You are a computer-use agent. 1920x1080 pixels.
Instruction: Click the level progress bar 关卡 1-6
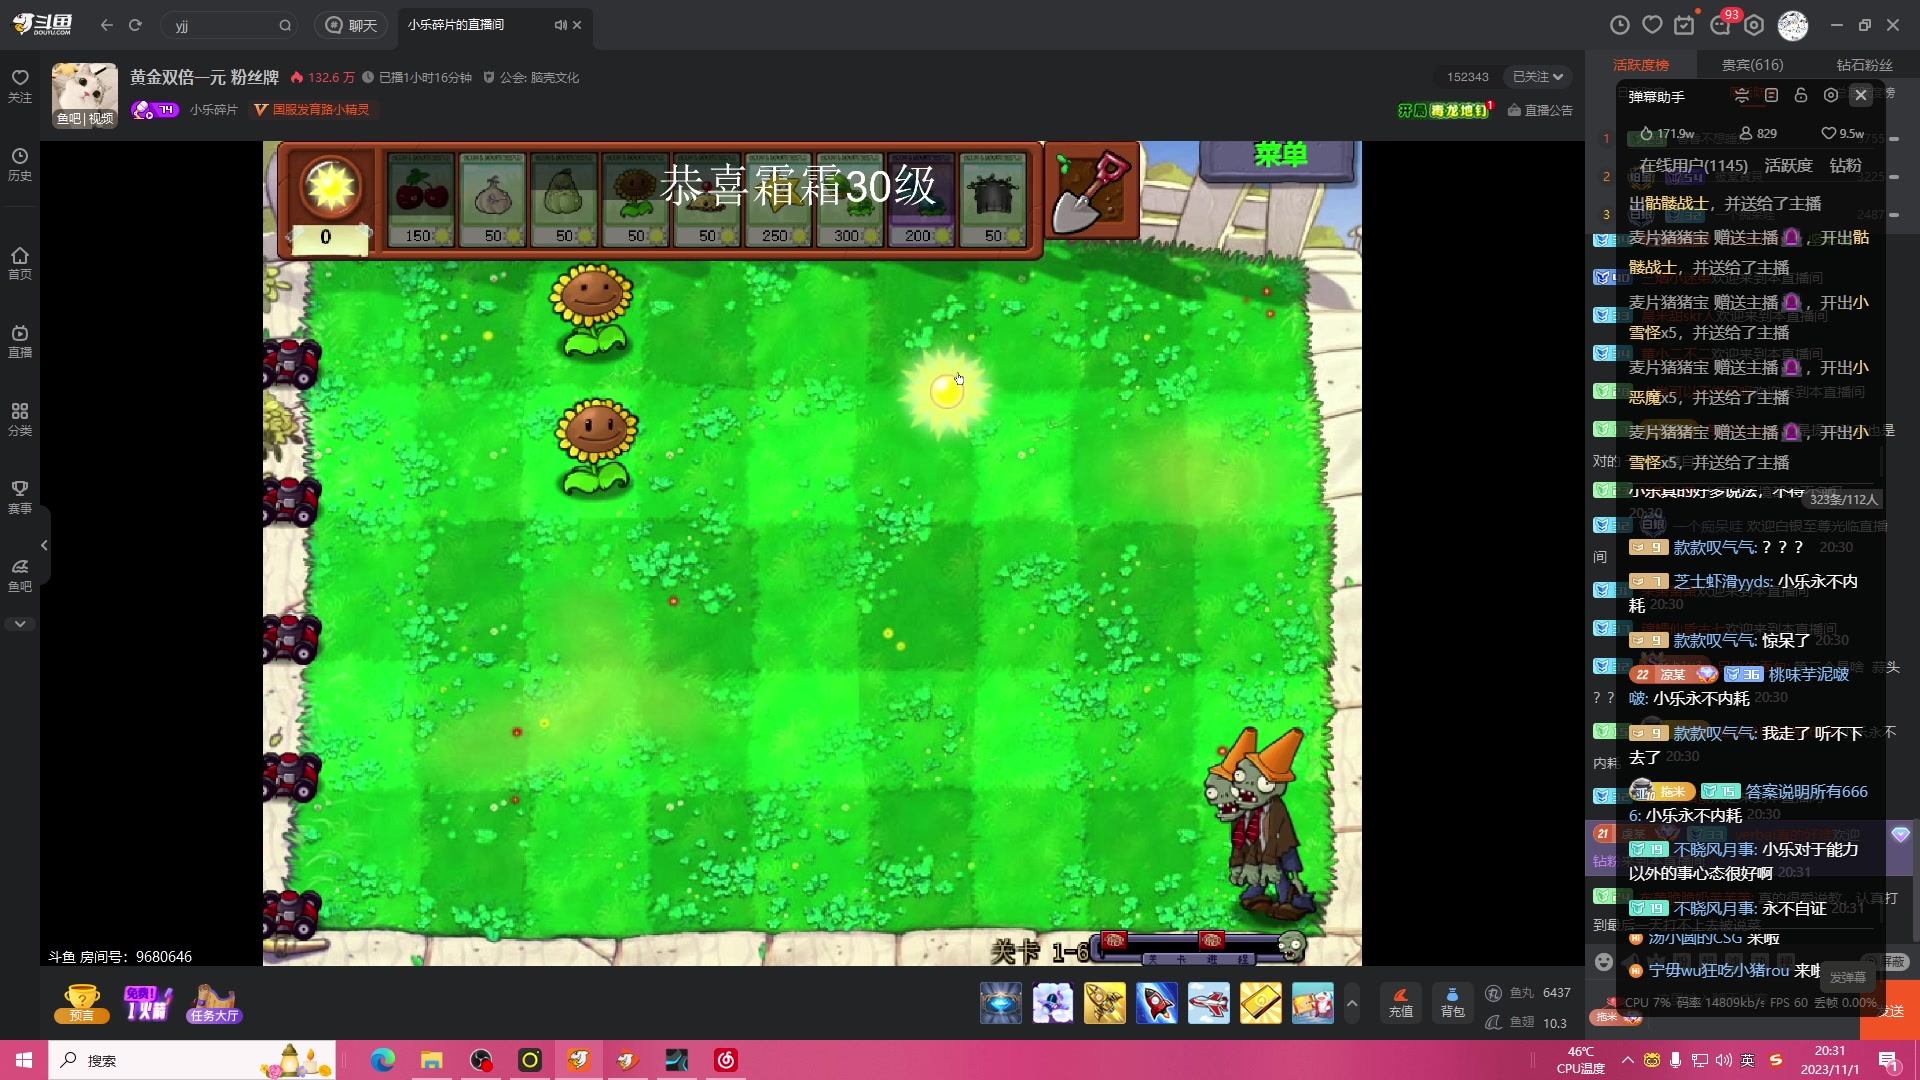coord(1200,946)
